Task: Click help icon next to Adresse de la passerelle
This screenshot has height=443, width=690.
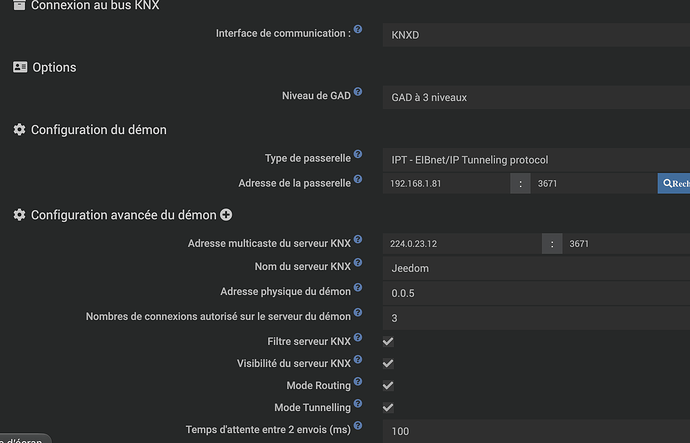Action: pos(358,179)
